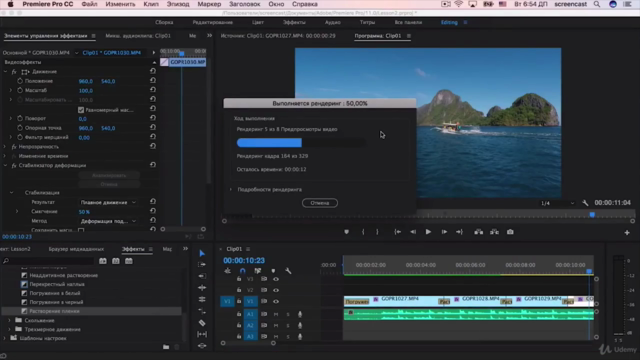Open the Clip menu
Viewport: 640px width, 360px height.
151,4
